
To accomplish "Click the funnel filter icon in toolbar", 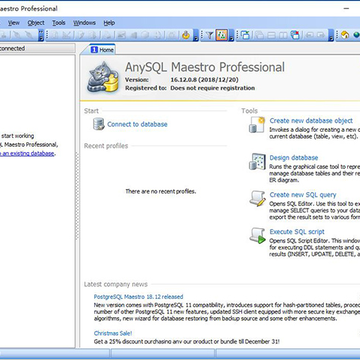I will (209, 35).
